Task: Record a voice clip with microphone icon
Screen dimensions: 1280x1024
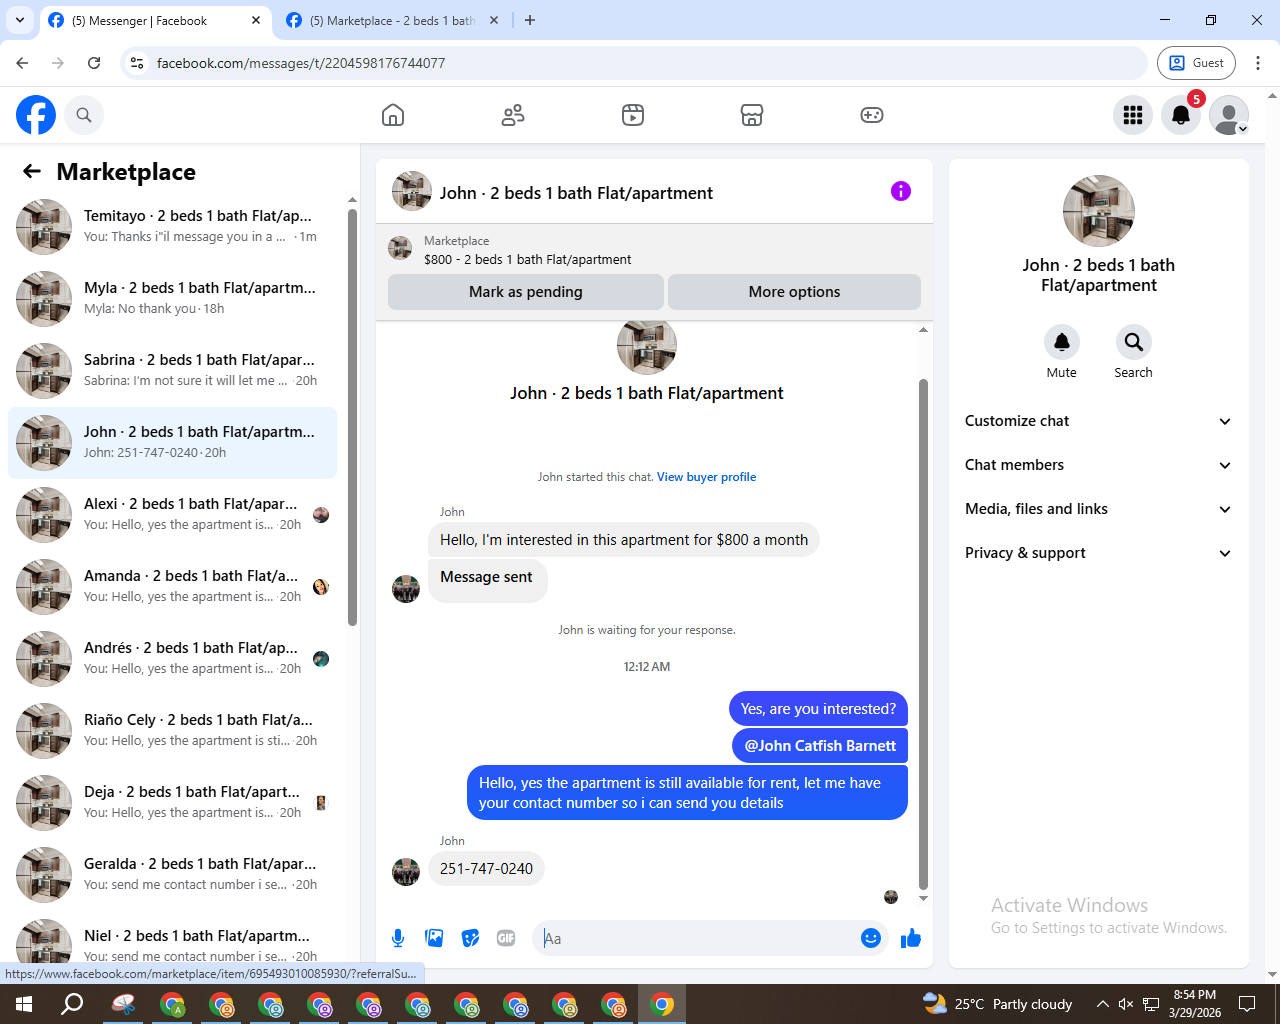Action: point(398,938)
